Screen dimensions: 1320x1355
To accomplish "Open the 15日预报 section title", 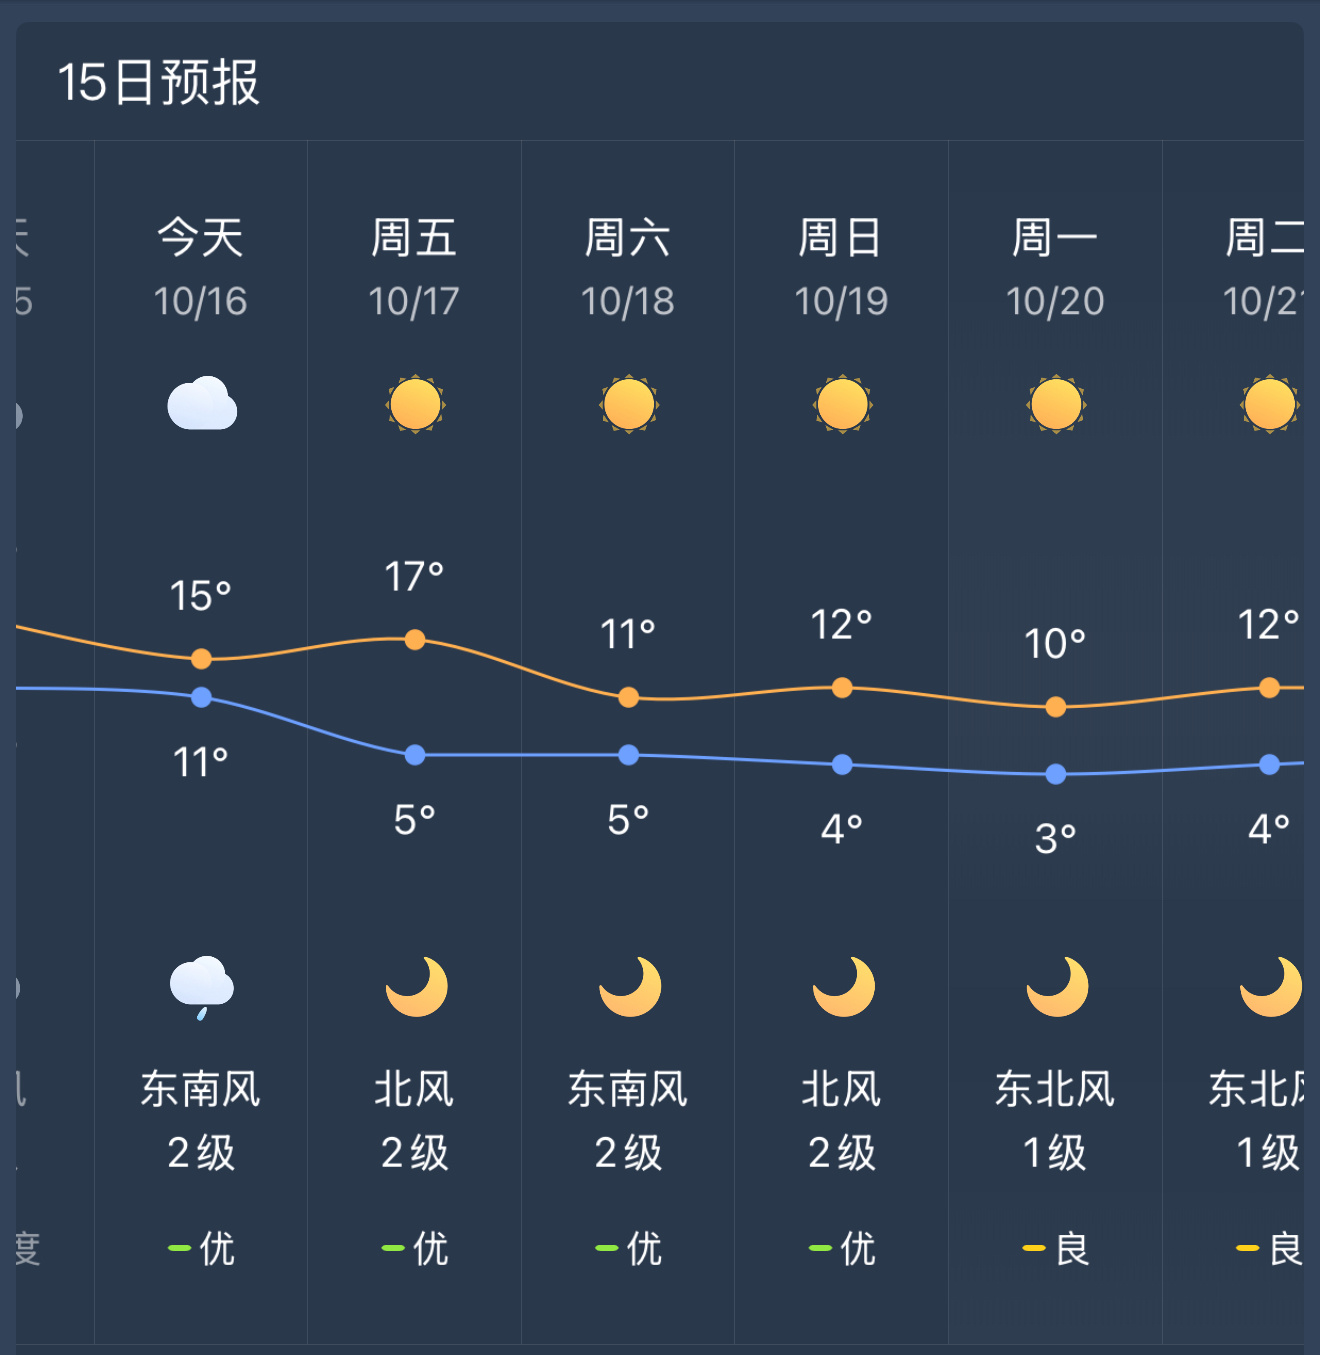I will [158, 82].
